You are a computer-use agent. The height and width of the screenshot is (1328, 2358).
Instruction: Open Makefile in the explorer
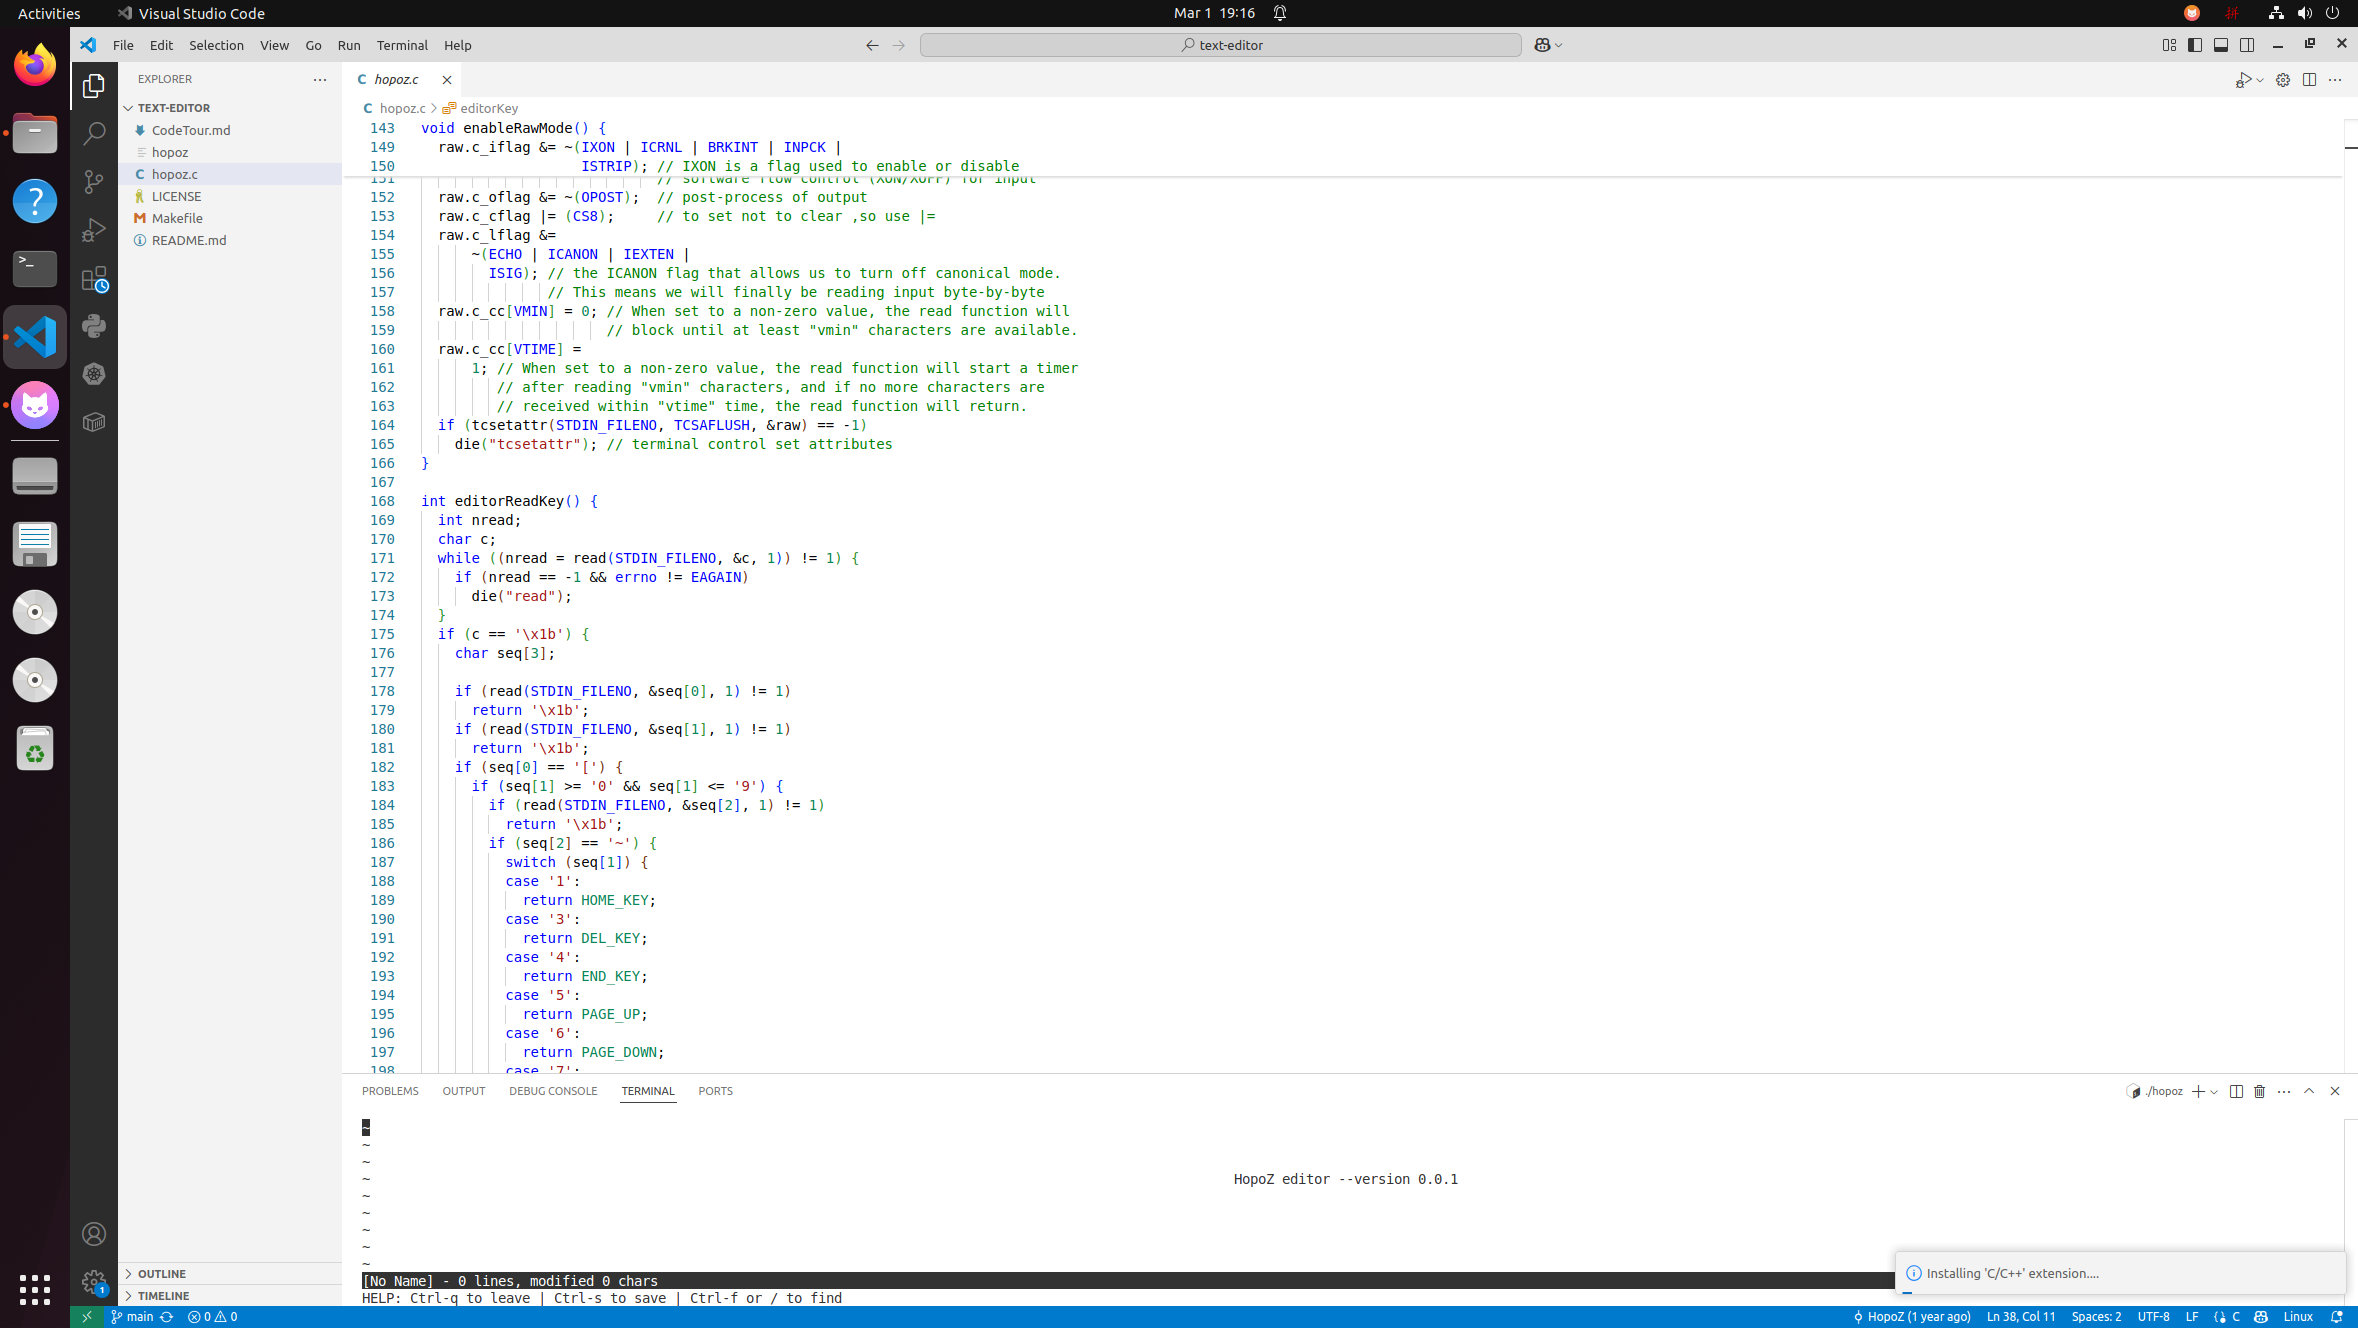point(177,218)
